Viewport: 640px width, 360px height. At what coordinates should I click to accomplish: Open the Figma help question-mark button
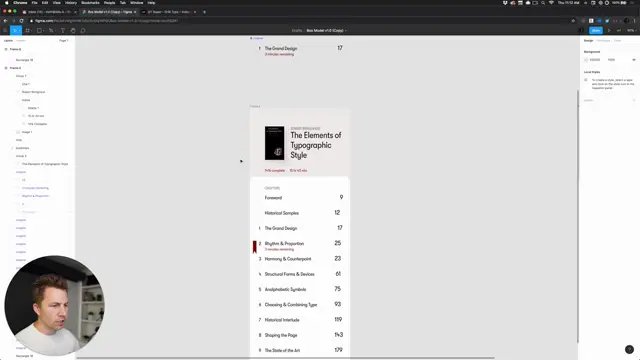(x=629, y=349)
